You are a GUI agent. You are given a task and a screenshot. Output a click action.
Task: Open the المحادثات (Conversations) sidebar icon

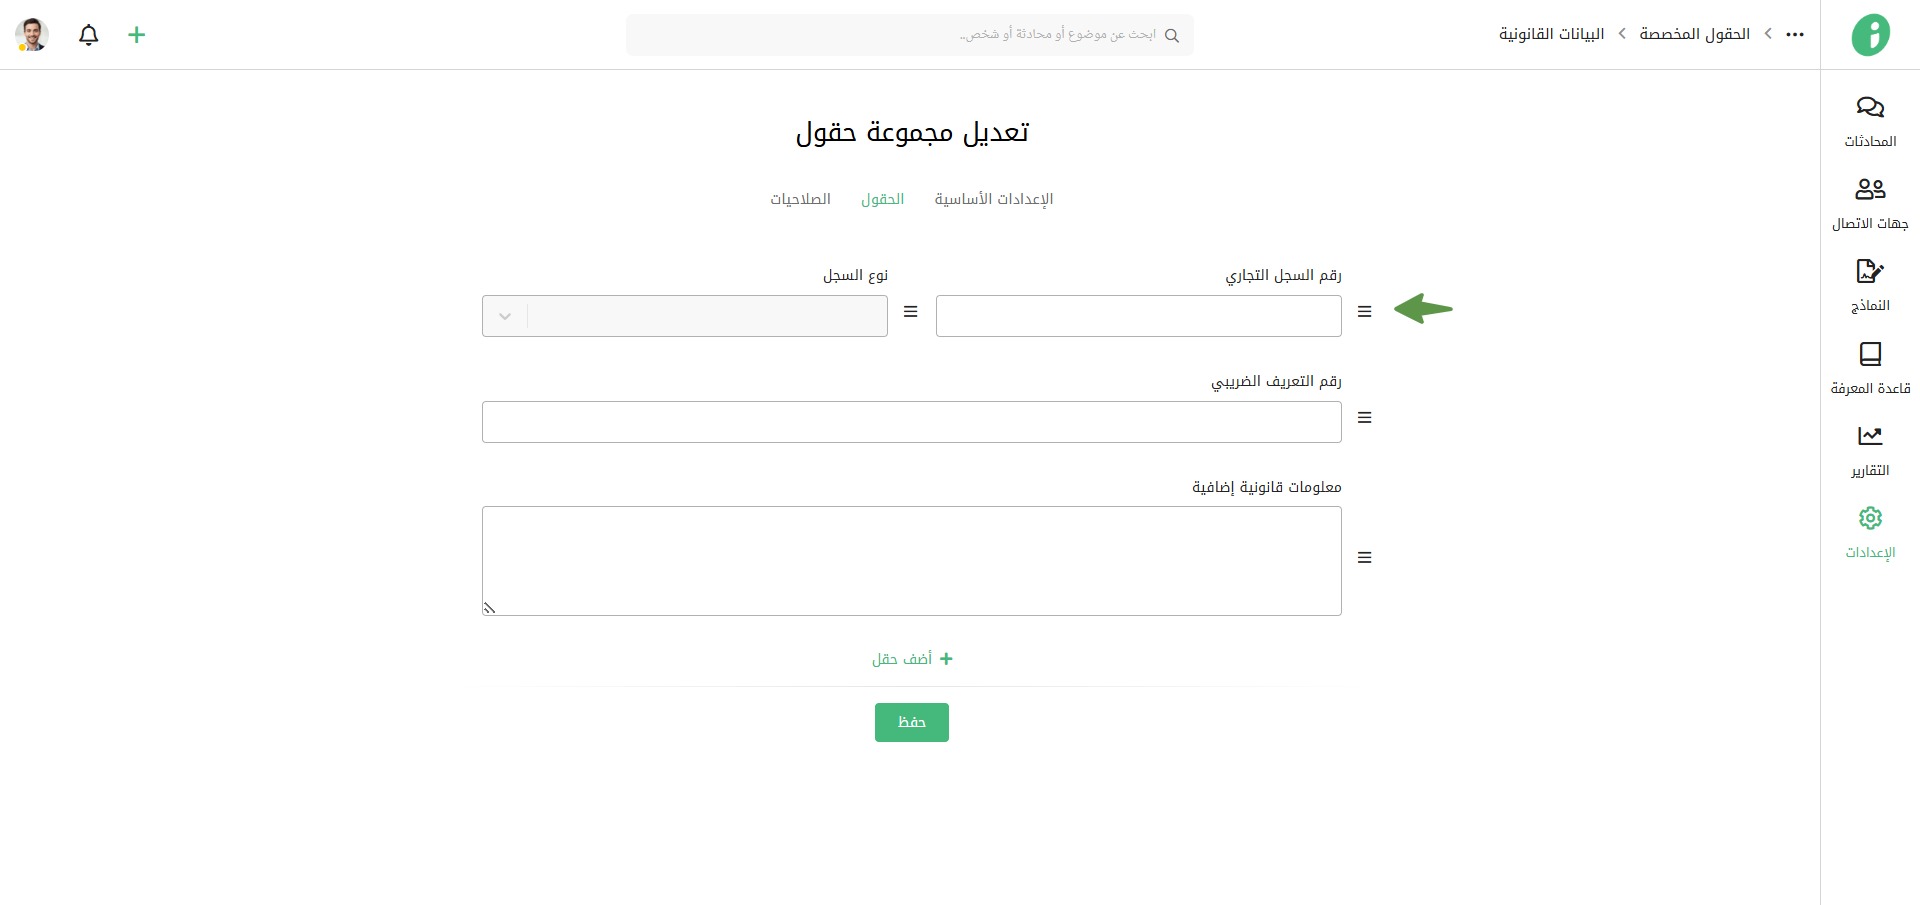[x=1870, y=108]
